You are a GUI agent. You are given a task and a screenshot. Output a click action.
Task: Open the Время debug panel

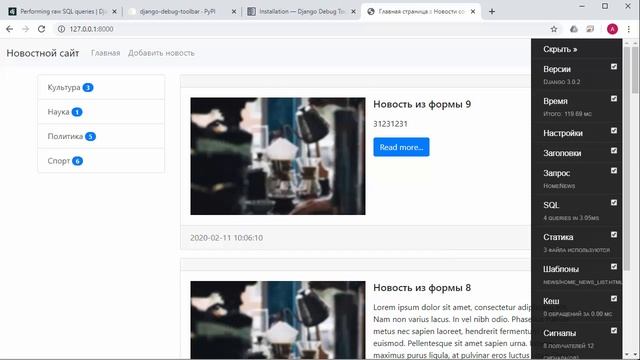click(x=555, y=101)
